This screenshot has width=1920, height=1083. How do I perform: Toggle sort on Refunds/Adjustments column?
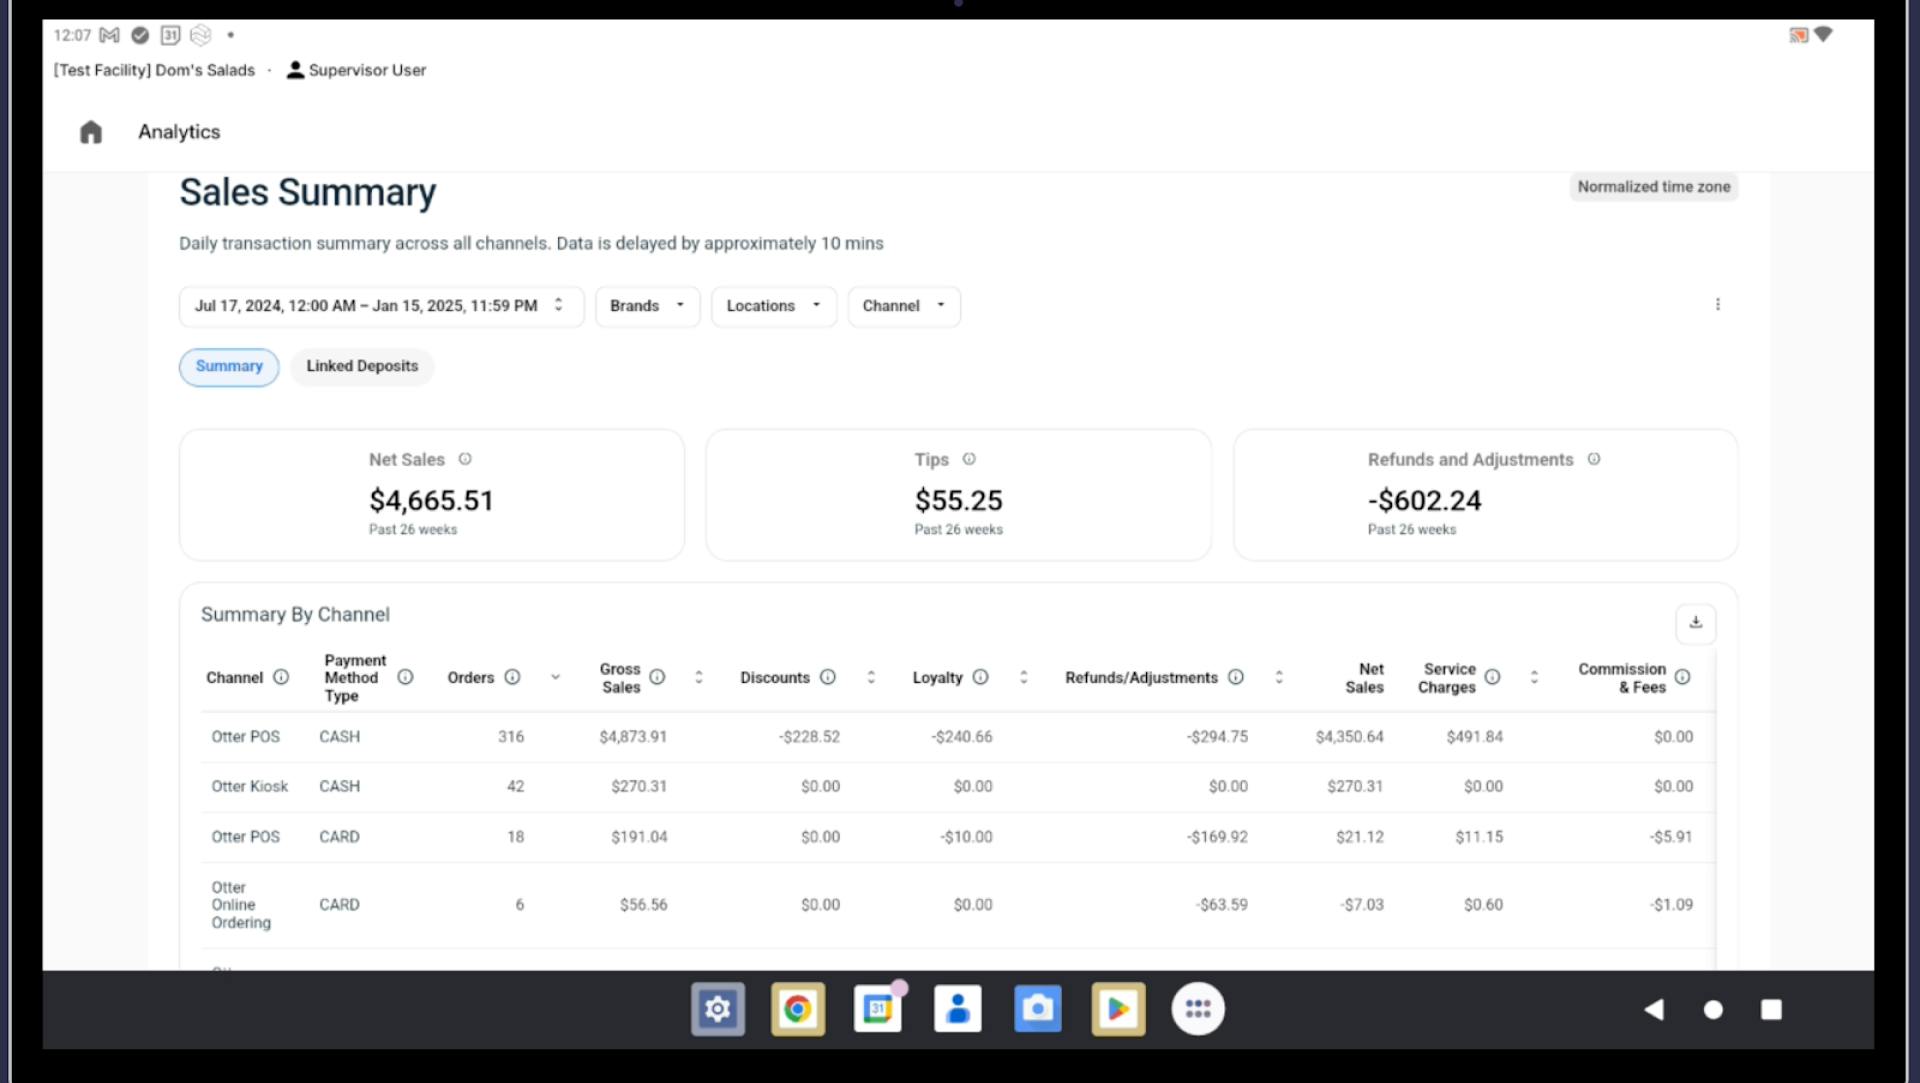(x=1278, y=678)
